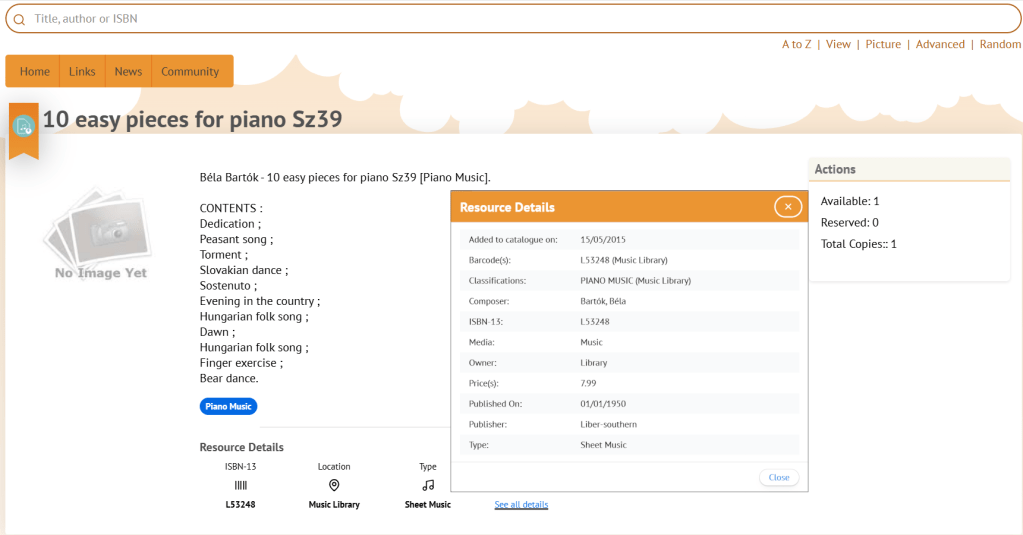Open the Home menu item
1023x535 pixels.
[35, 71]
